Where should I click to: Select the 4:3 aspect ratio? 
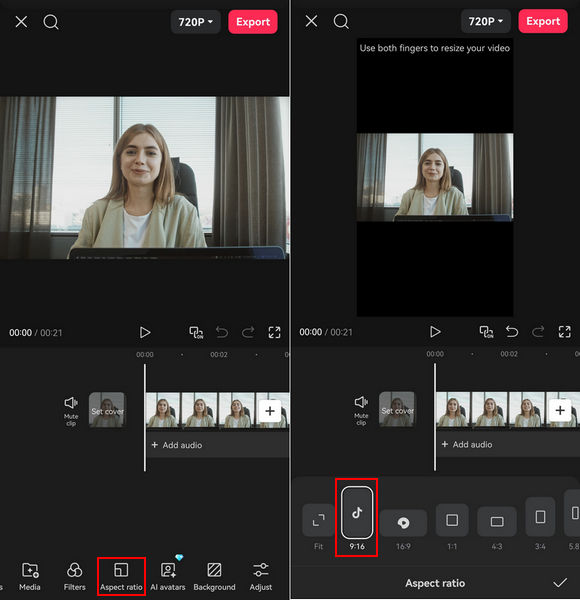(497, 529)
